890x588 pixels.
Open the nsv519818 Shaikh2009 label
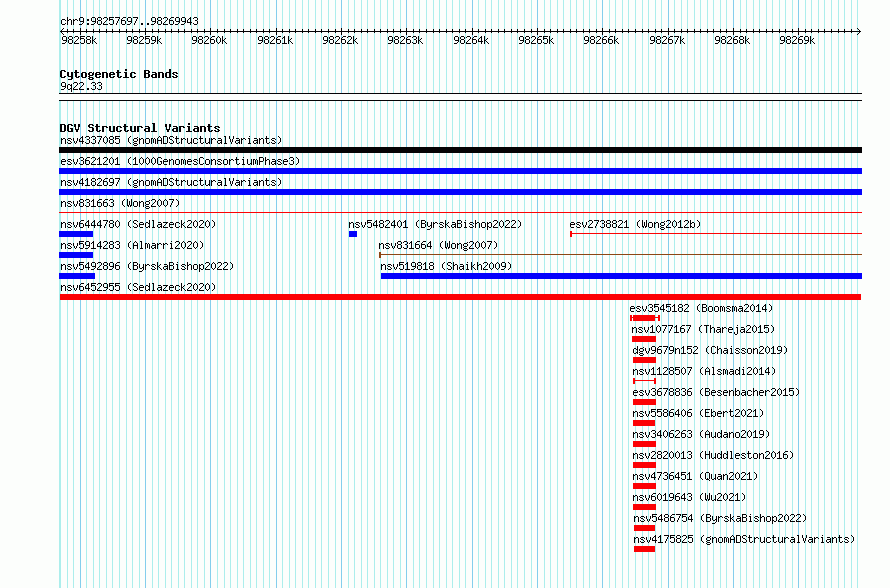click(x=446, y=266)
